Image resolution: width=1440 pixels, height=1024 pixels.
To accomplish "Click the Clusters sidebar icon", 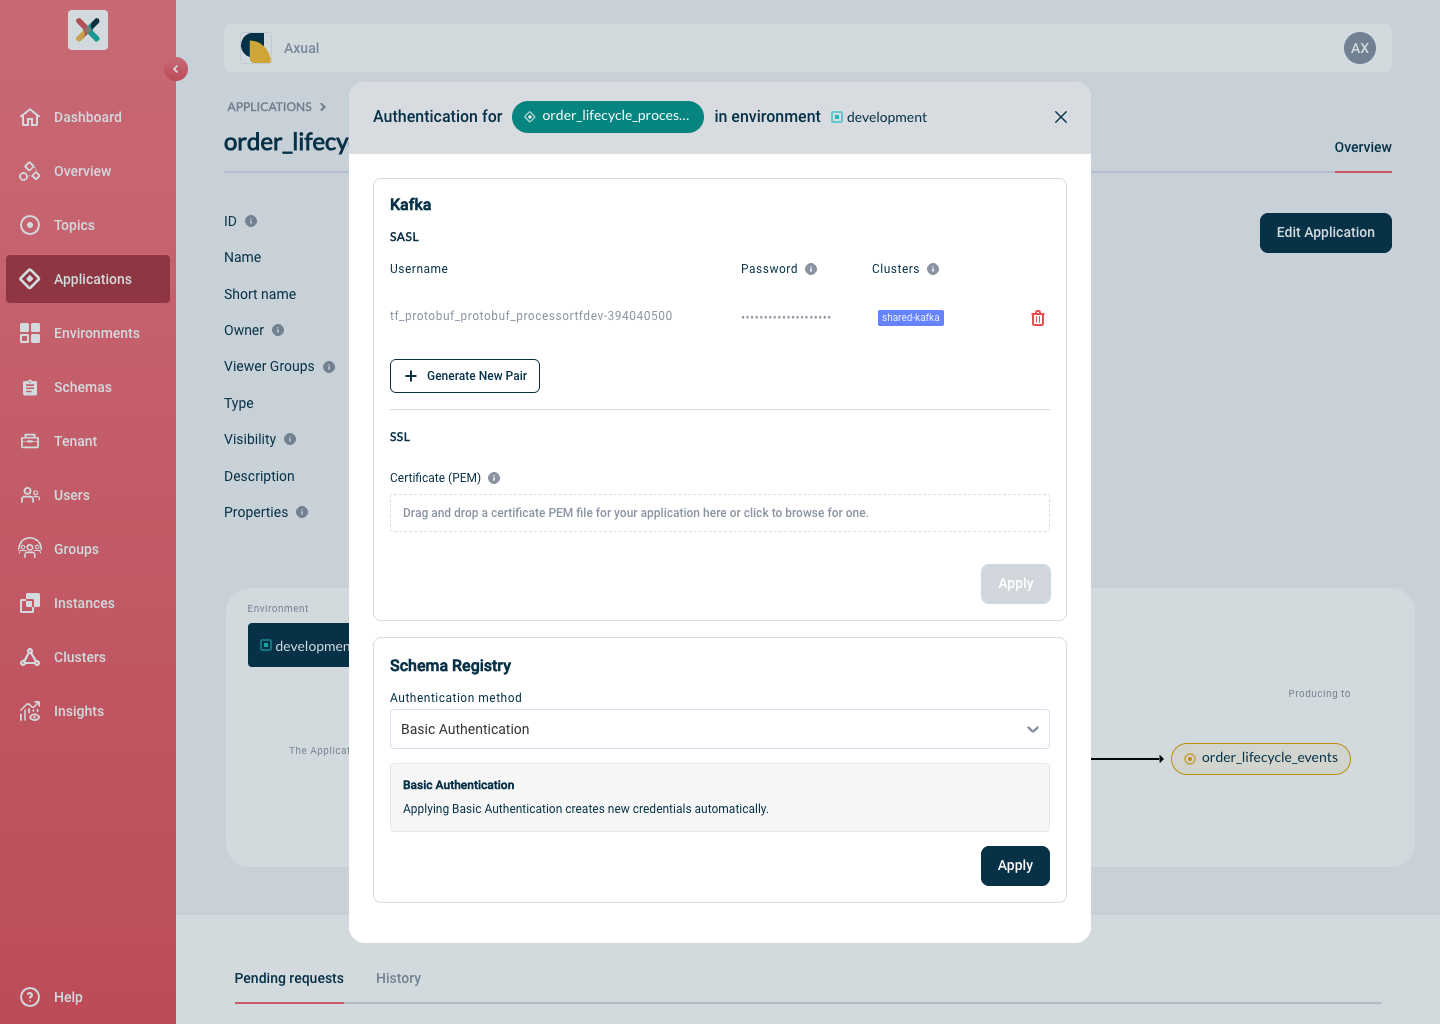I will [30, 657].
